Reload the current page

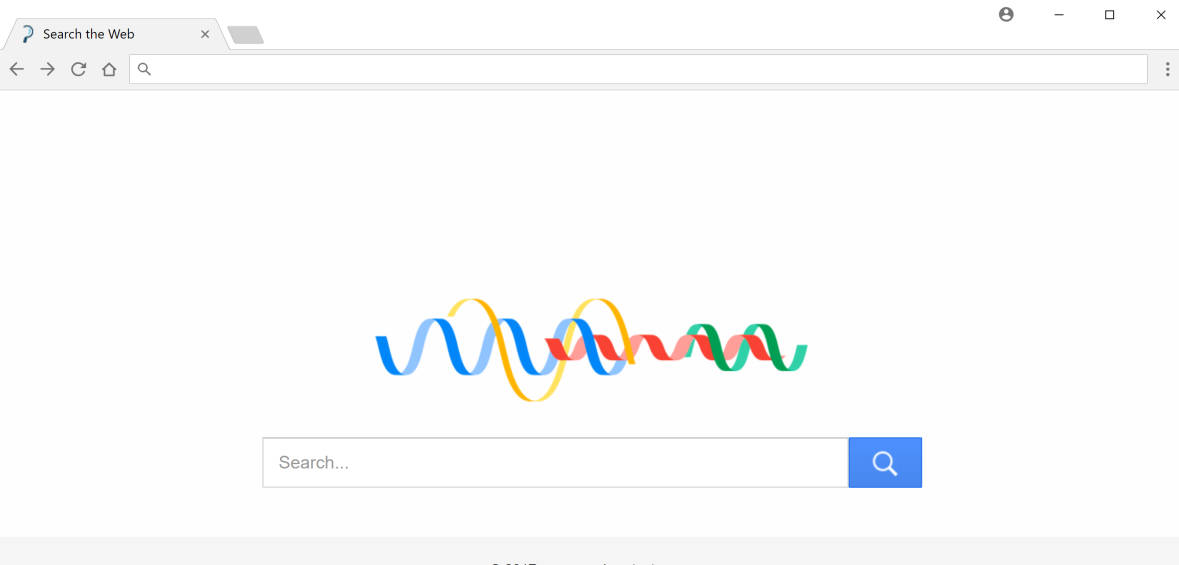click(x=78, y=69)
